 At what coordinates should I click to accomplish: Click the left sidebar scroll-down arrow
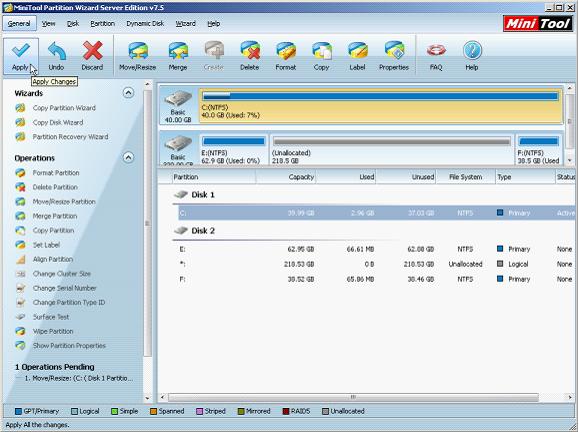click(147, 398)
